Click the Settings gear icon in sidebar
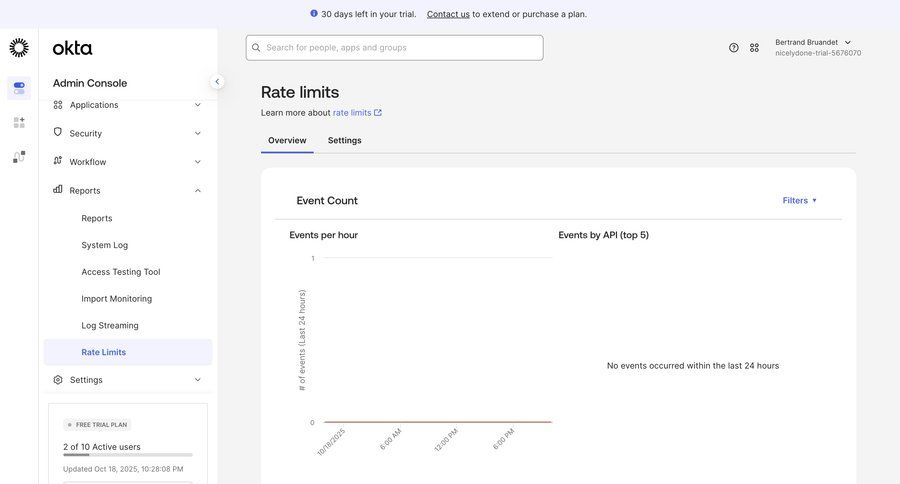This screenshot has width=900, height=484. (x=58, y=380)
